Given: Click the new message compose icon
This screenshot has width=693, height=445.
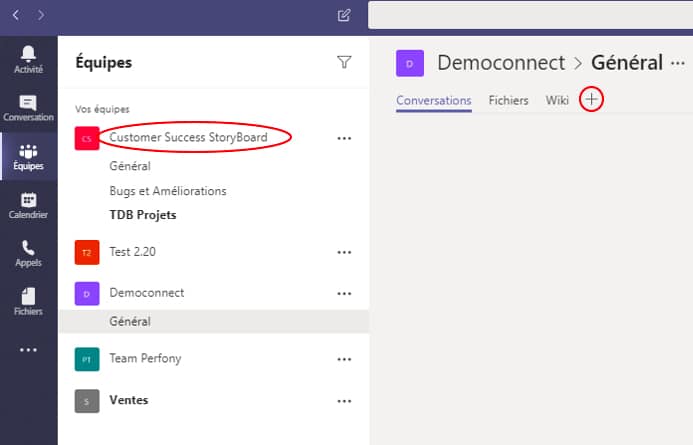Looking at the screenshot, I should pos(344,15).
